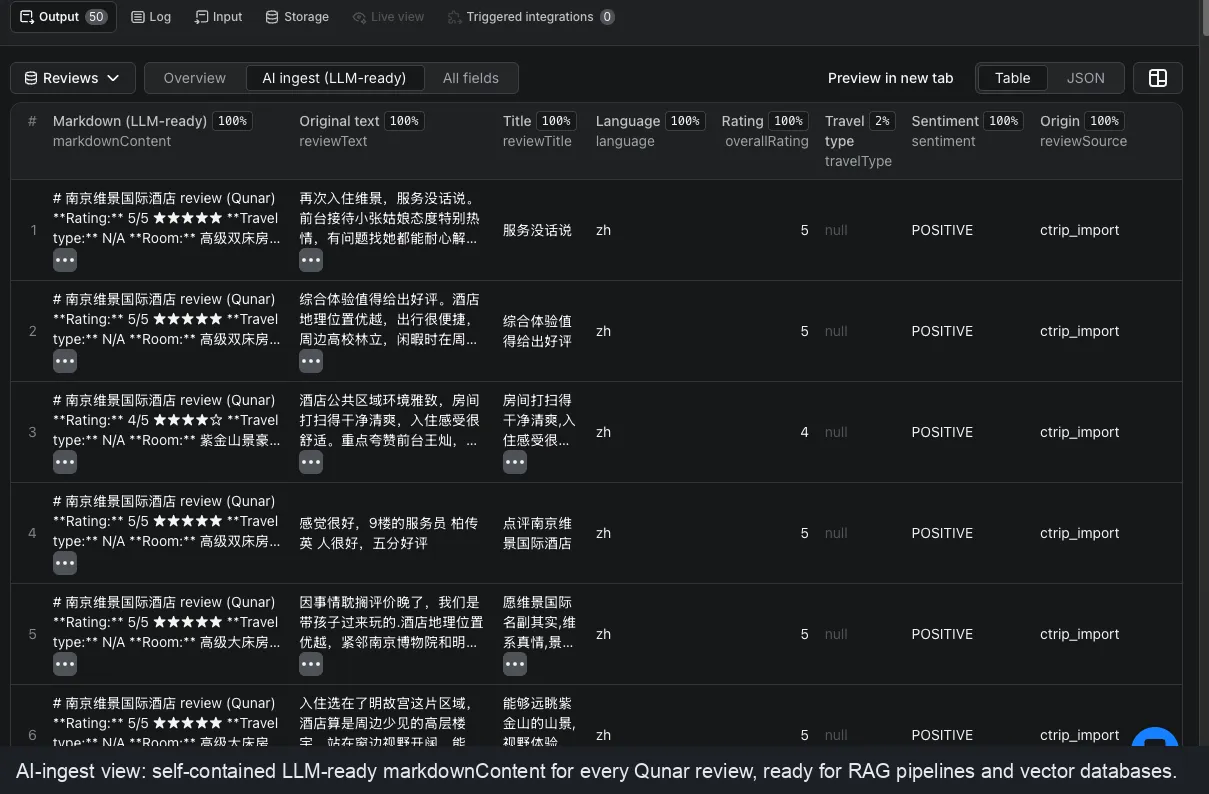The image size is (1209, 794).
Task: Expand review title in row 3
Action: [515, 462]
